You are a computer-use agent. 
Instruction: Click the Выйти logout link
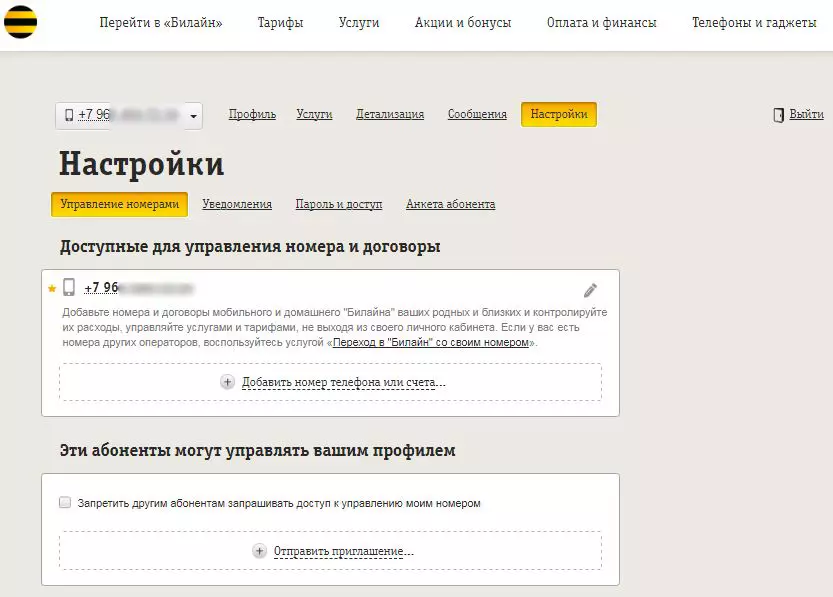click(806, 115)
